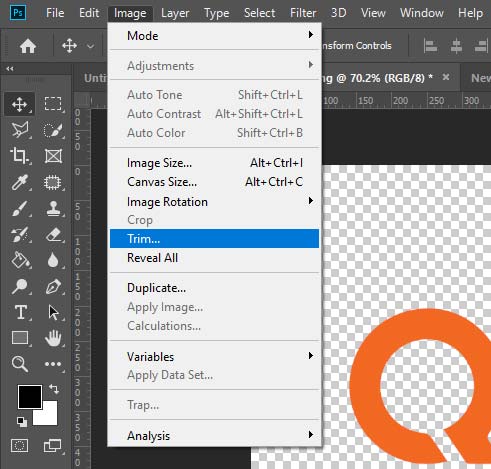Select the Frame tool
The width and height of the screenshot is (491, 469).
click(x=53, y=156)
